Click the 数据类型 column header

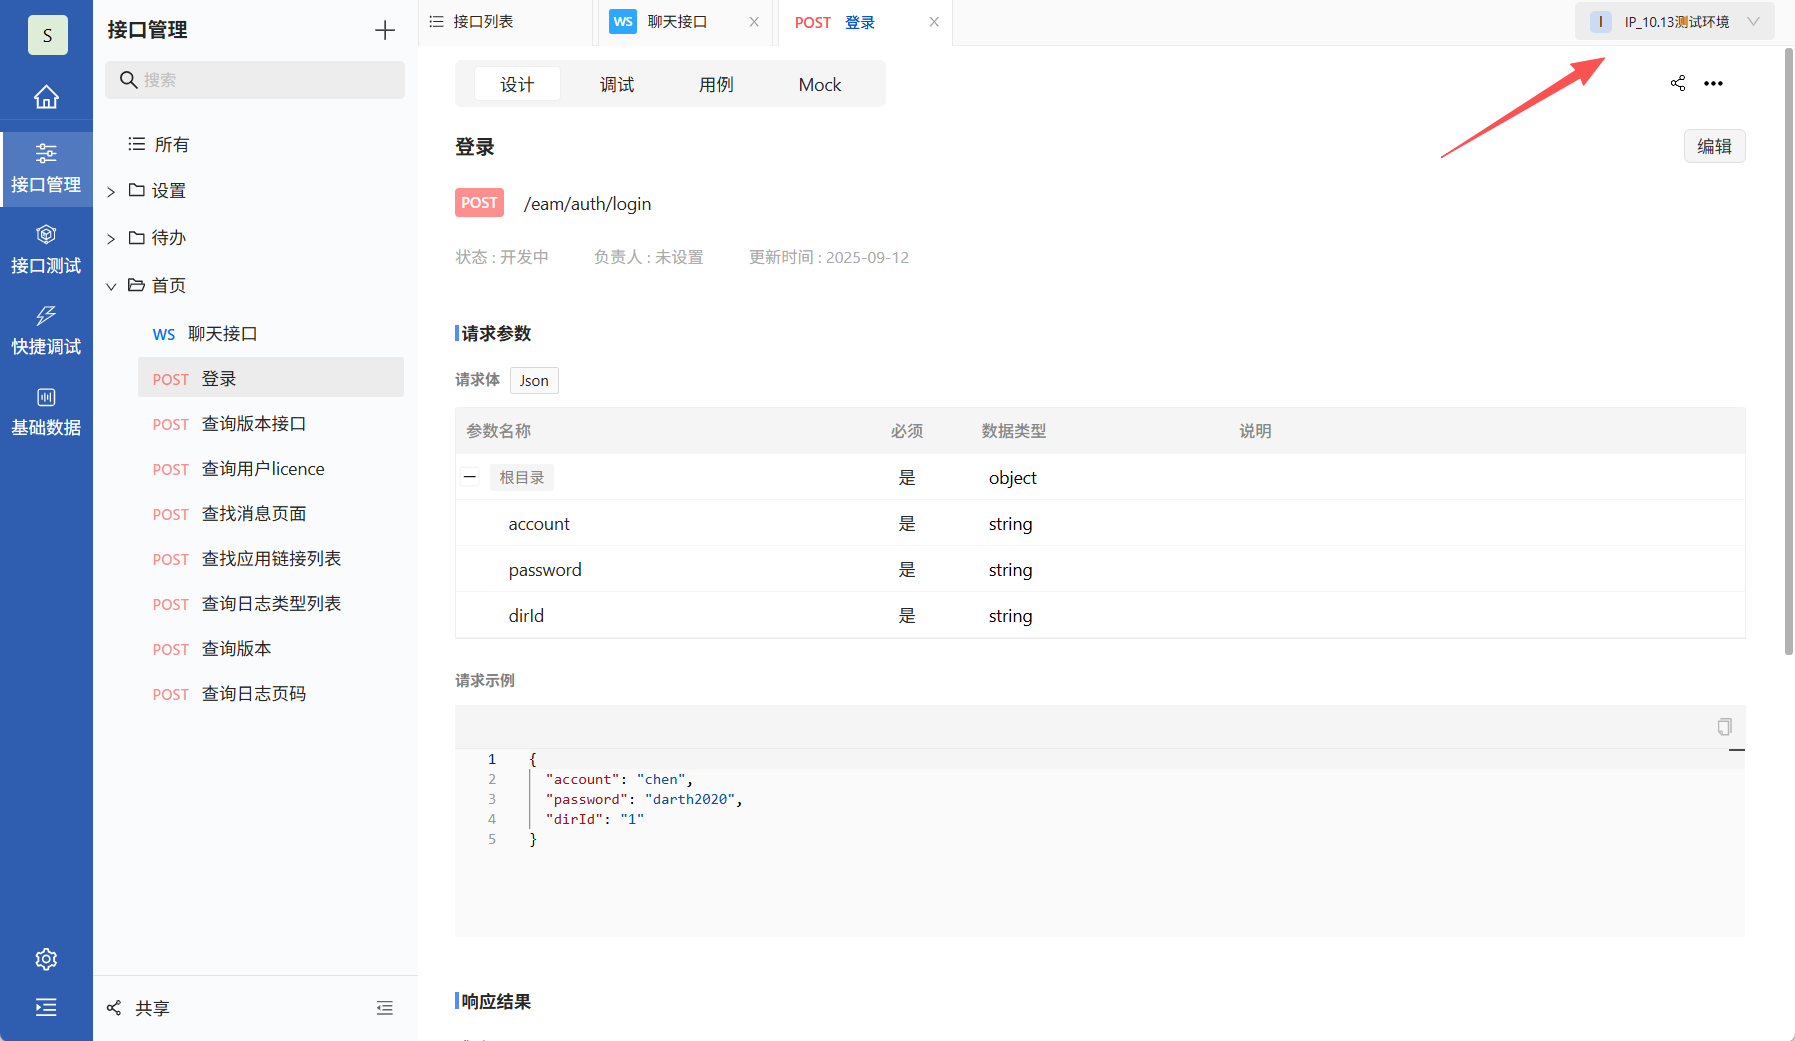[1014, 431]
